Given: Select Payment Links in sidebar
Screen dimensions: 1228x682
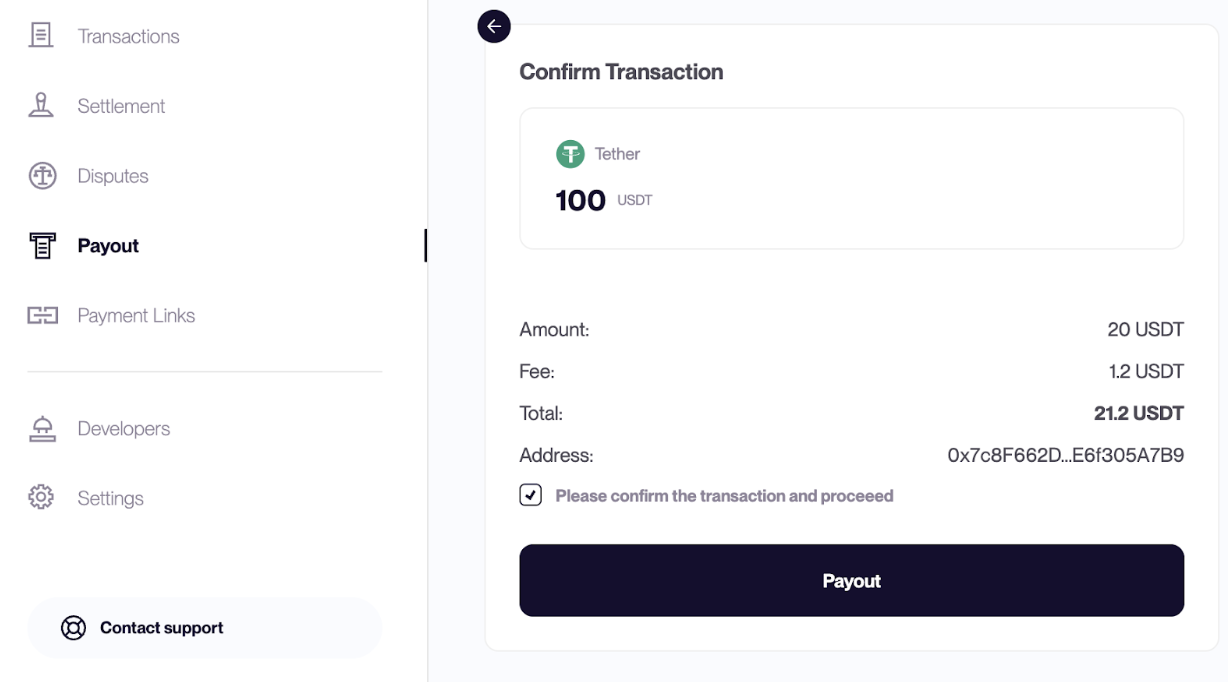Looking at the screenshot, I should 136,316.
